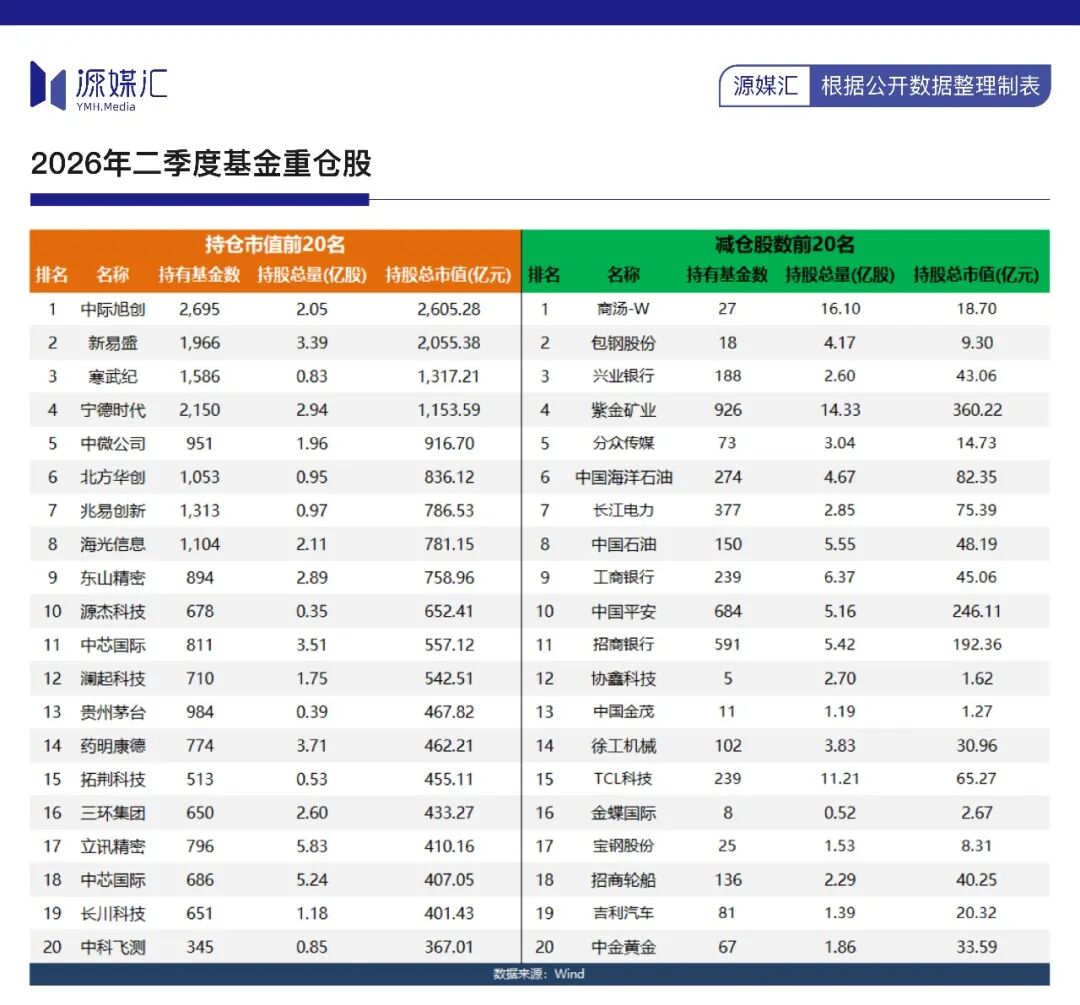Select the stock name 招商轮船

coord(623,880)
